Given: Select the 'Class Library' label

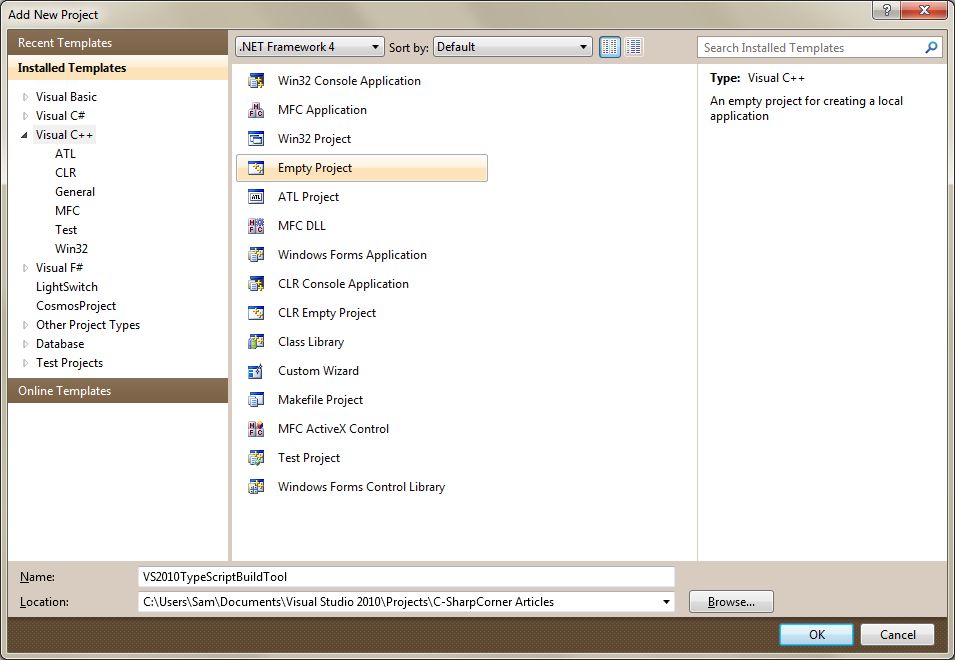Looking at the screenshot, I should [x=311, y=342].
